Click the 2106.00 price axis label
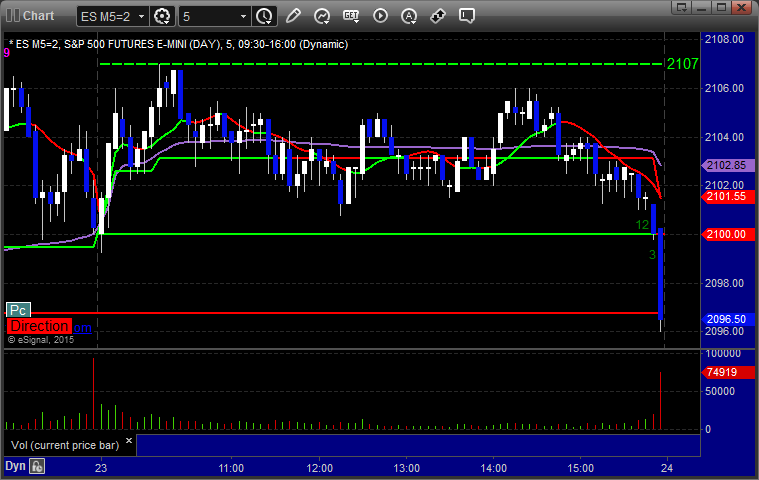The height and width of the screenshot is (480, 759). coord(725,88)
